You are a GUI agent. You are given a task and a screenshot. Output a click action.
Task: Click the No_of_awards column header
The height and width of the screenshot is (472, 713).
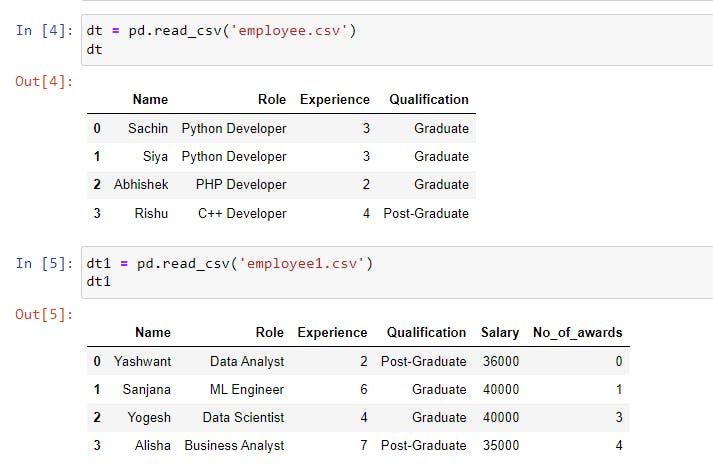(x=577, y=332)
